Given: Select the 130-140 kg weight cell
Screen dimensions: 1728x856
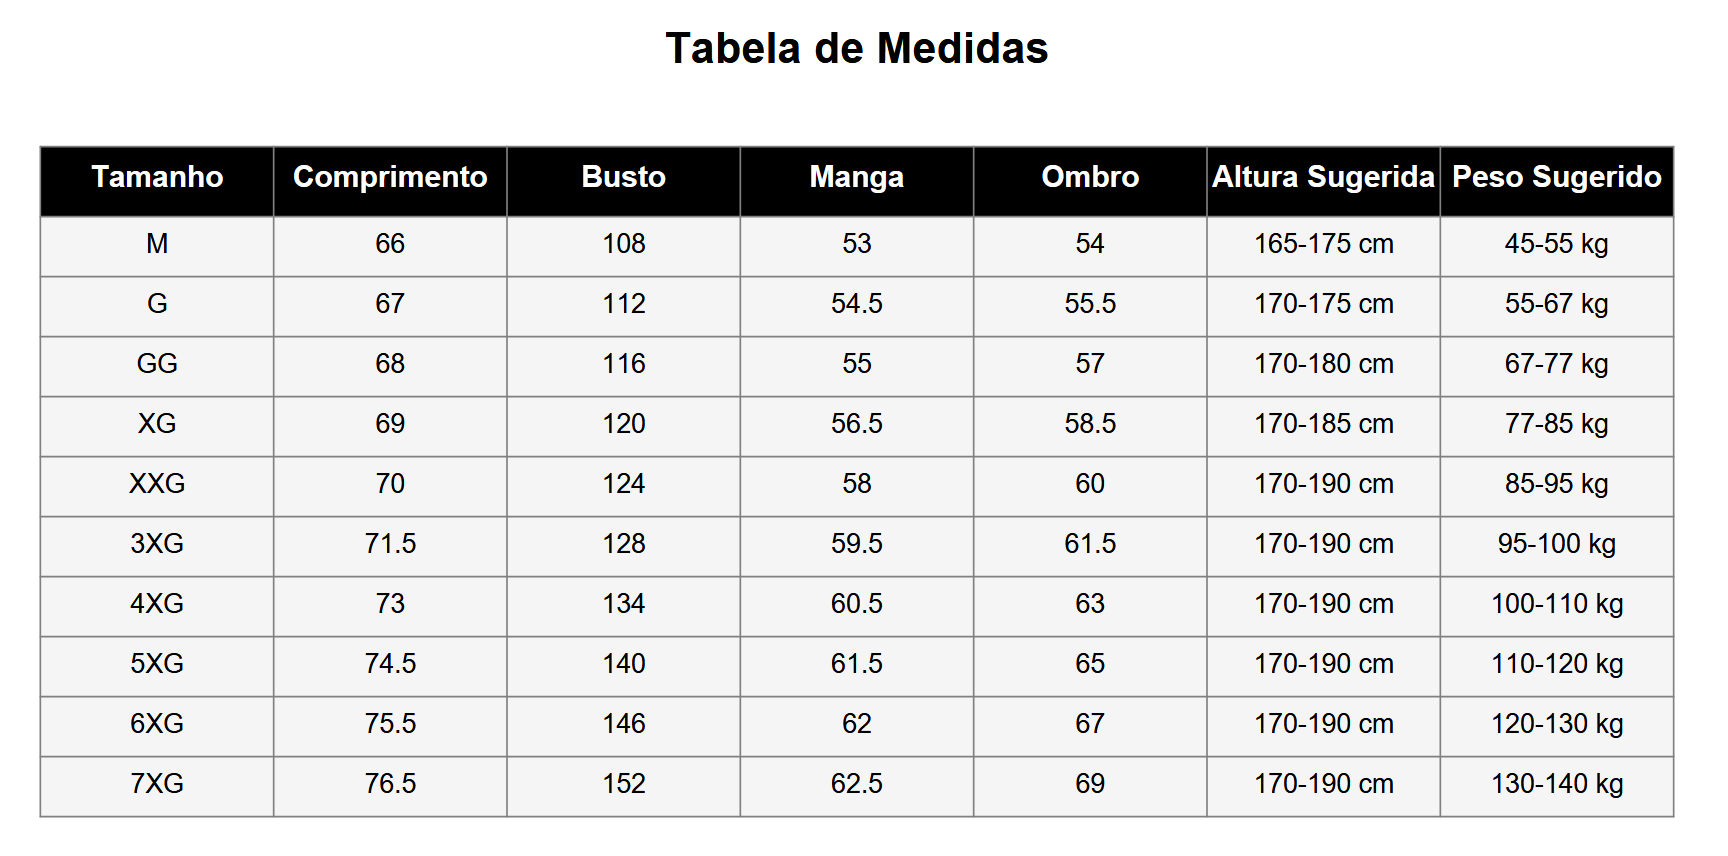Looking at the screenshot, I should coord(1556,784).
